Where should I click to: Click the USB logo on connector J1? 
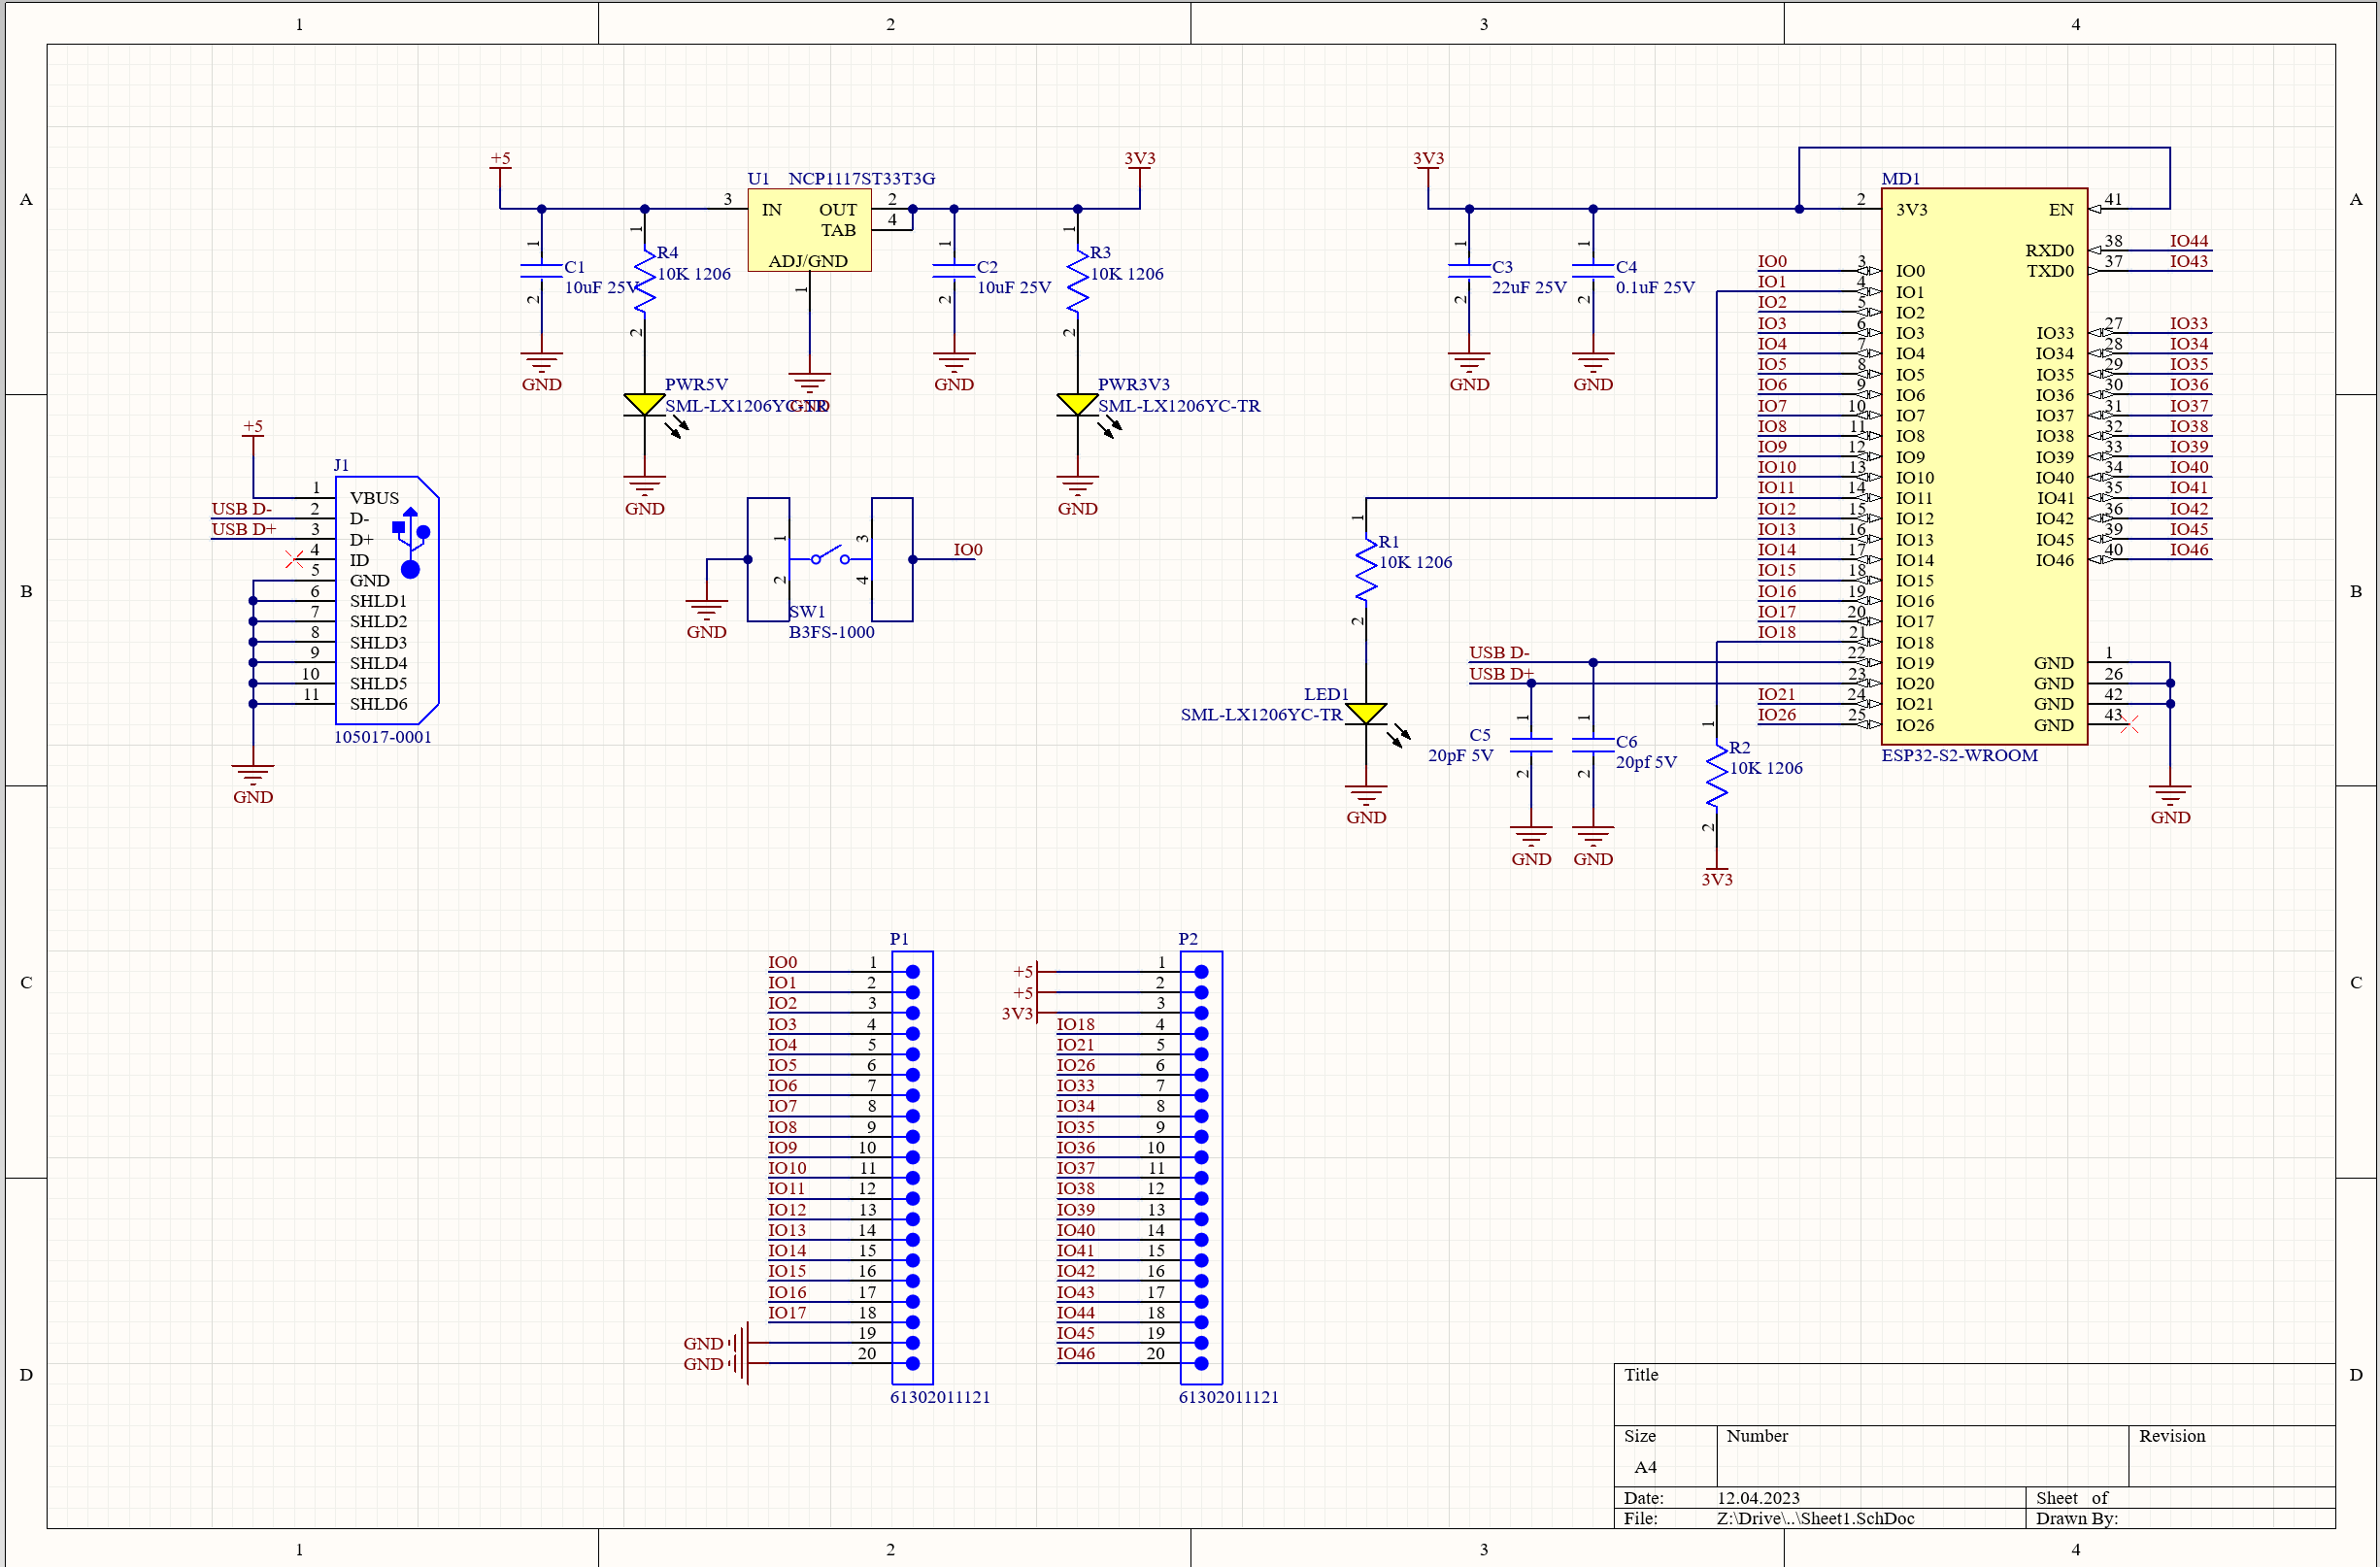[x=411, y=541]
